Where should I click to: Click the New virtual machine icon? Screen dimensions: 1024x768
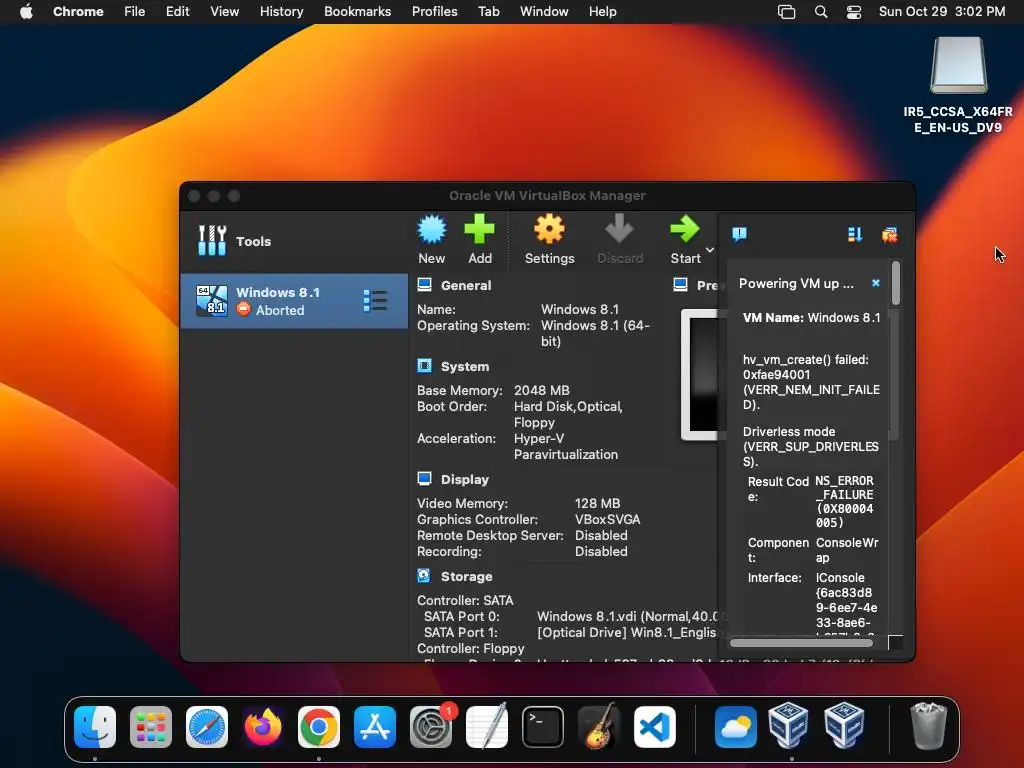(x=432, y=229)
